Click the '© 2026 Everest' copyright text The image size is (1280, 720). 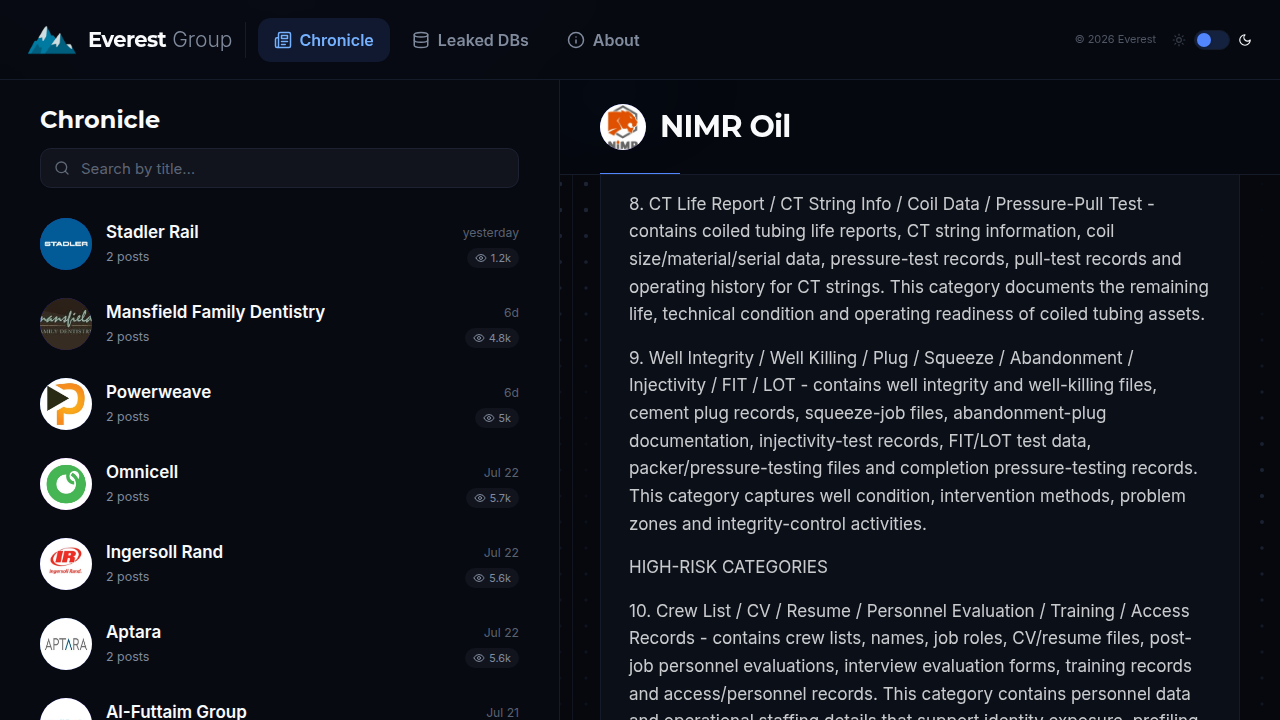point(1115,40)
